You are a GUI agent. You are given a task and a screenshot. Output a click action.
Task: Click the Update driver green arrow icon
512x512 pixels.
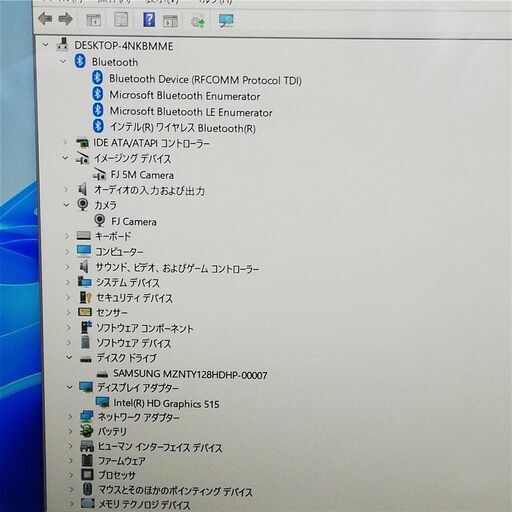pyautogui.click(x=198, y=22)
